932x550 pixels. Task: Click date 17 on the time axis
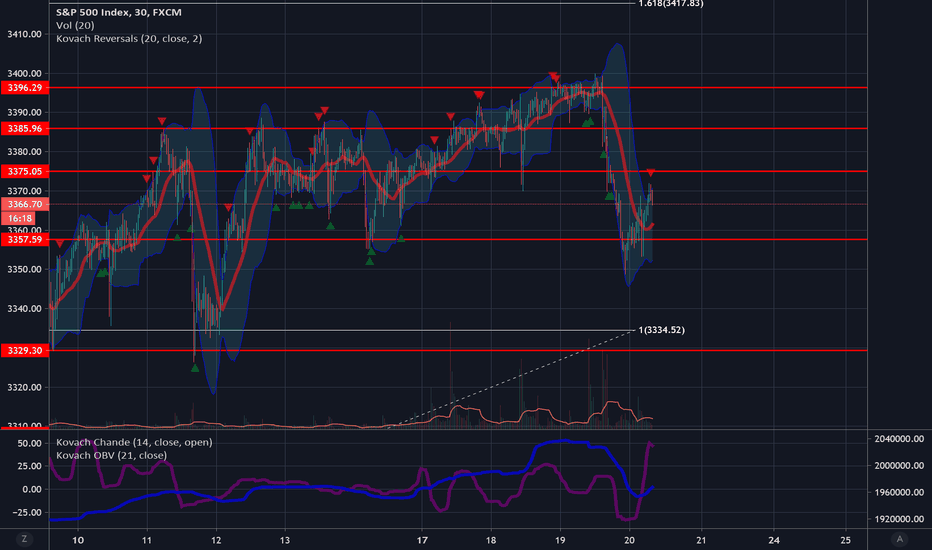coord(422,540)
